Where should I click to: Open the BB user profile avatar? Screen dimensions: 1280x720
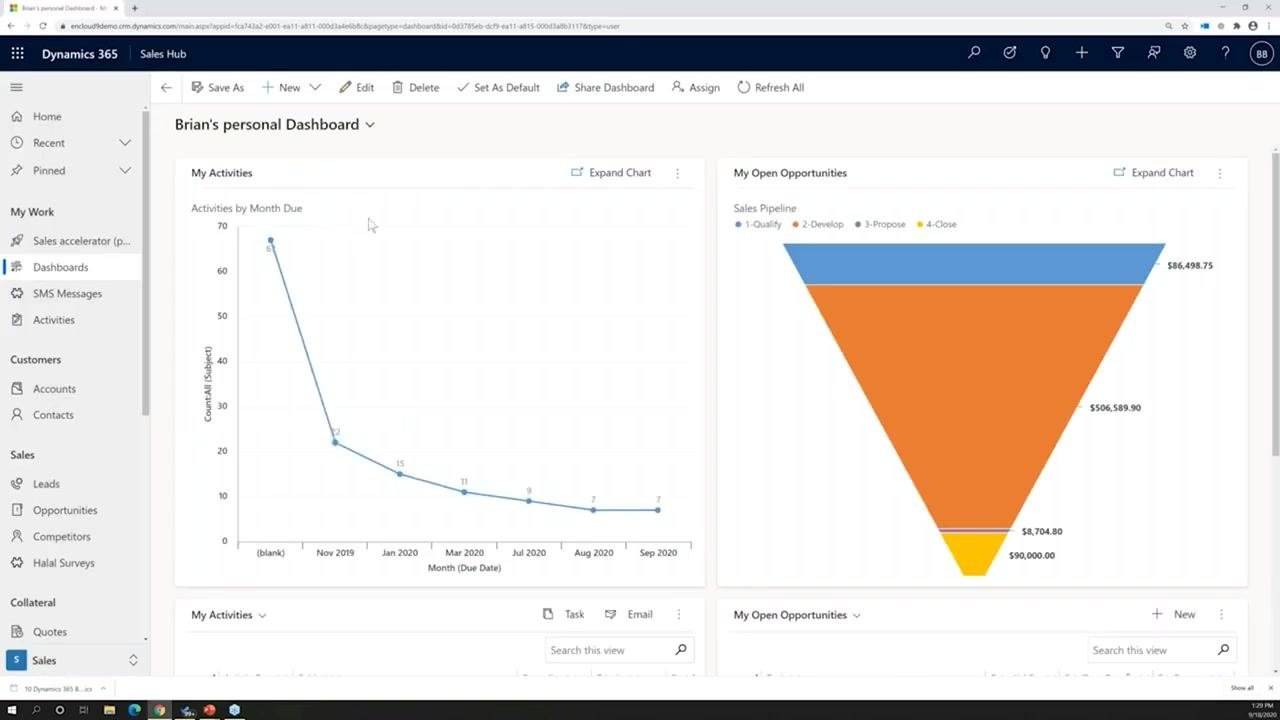click(1262, 54)
